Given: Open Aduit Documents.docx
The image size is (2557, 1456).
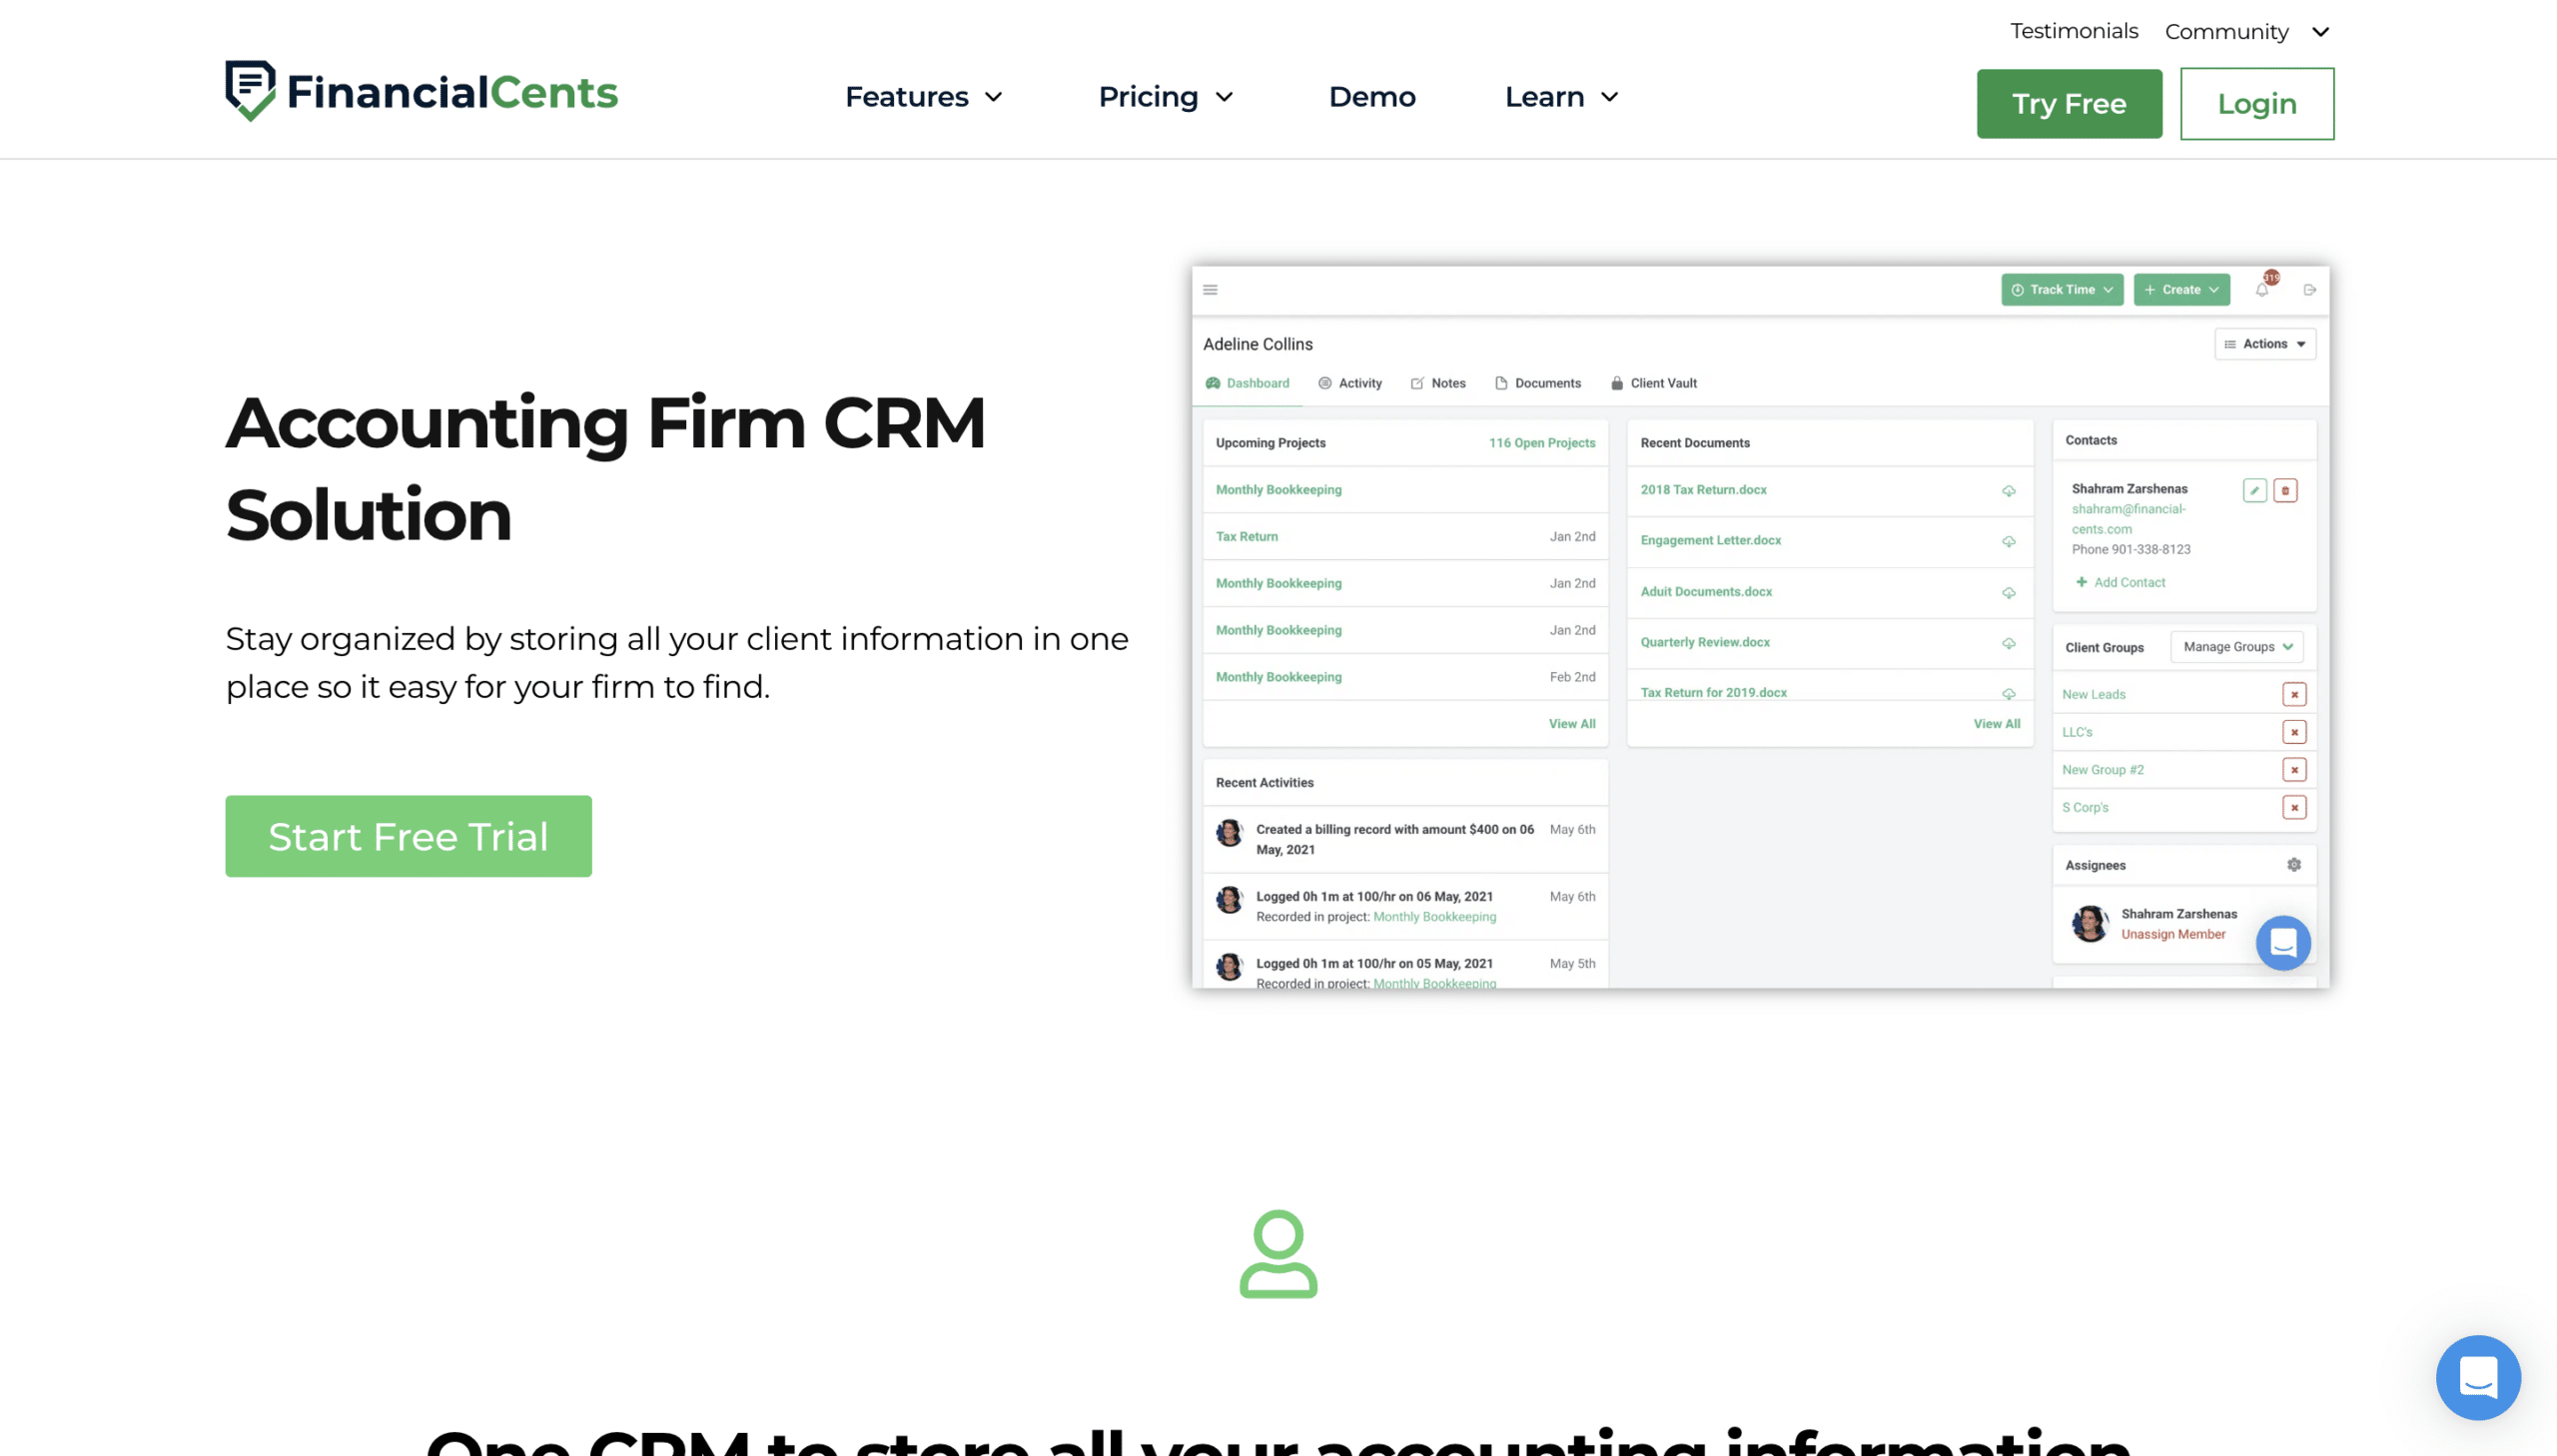Looking at the screenshot, I should point(1706,592).
